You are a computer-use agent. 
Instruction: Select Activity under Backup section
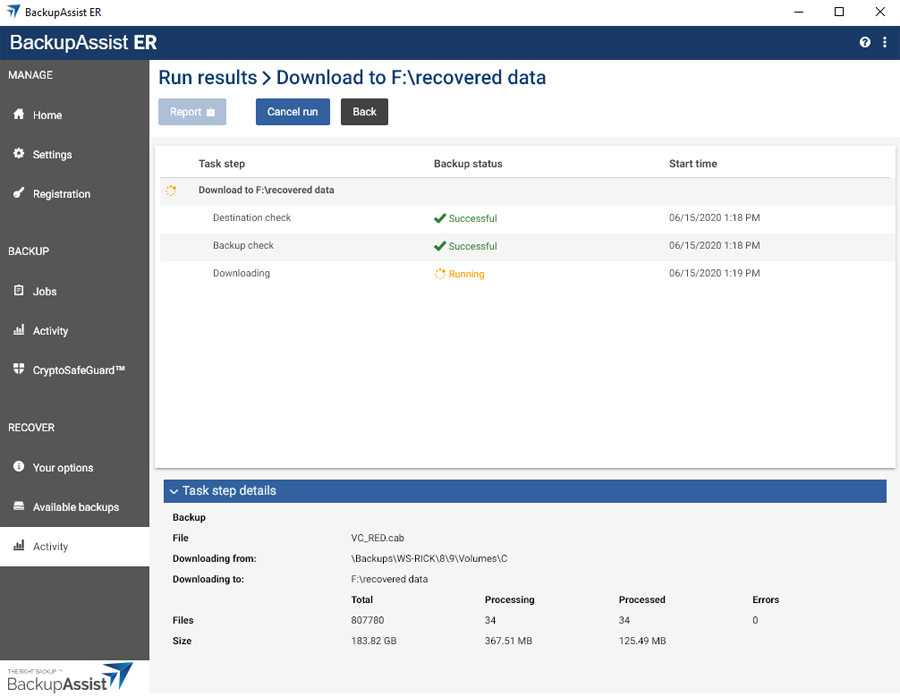pyautogui.click(x=75, y=331)
